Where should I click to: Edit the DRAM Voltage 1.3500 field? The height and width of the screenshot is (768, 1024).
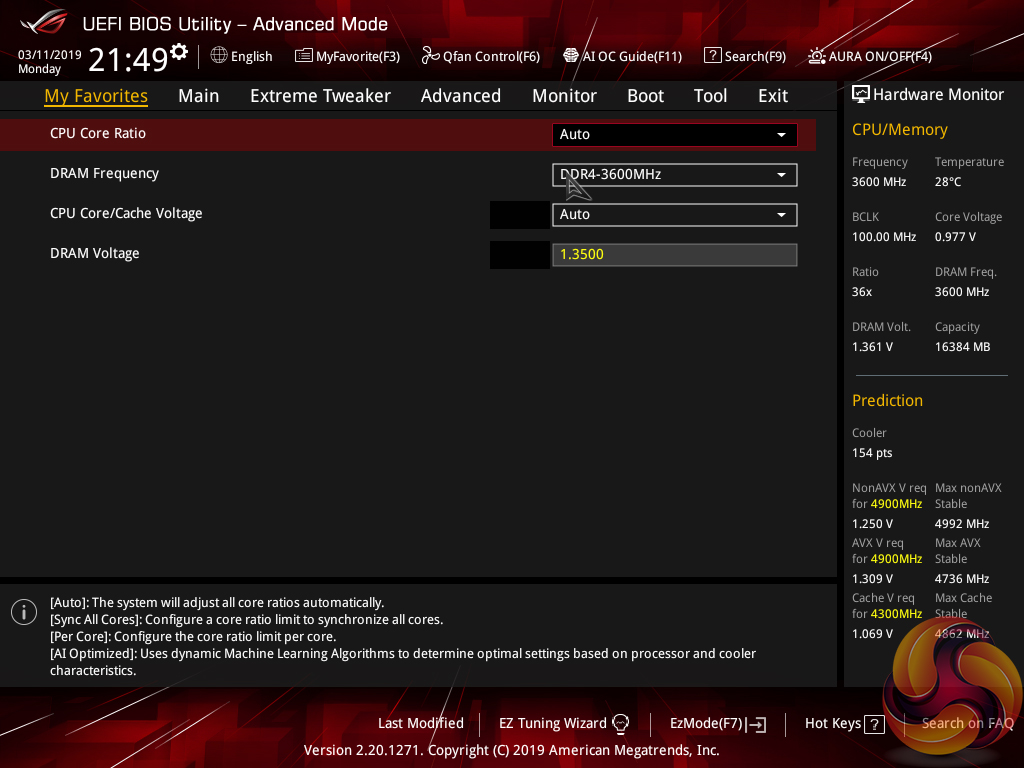click(x=675, y=255)
